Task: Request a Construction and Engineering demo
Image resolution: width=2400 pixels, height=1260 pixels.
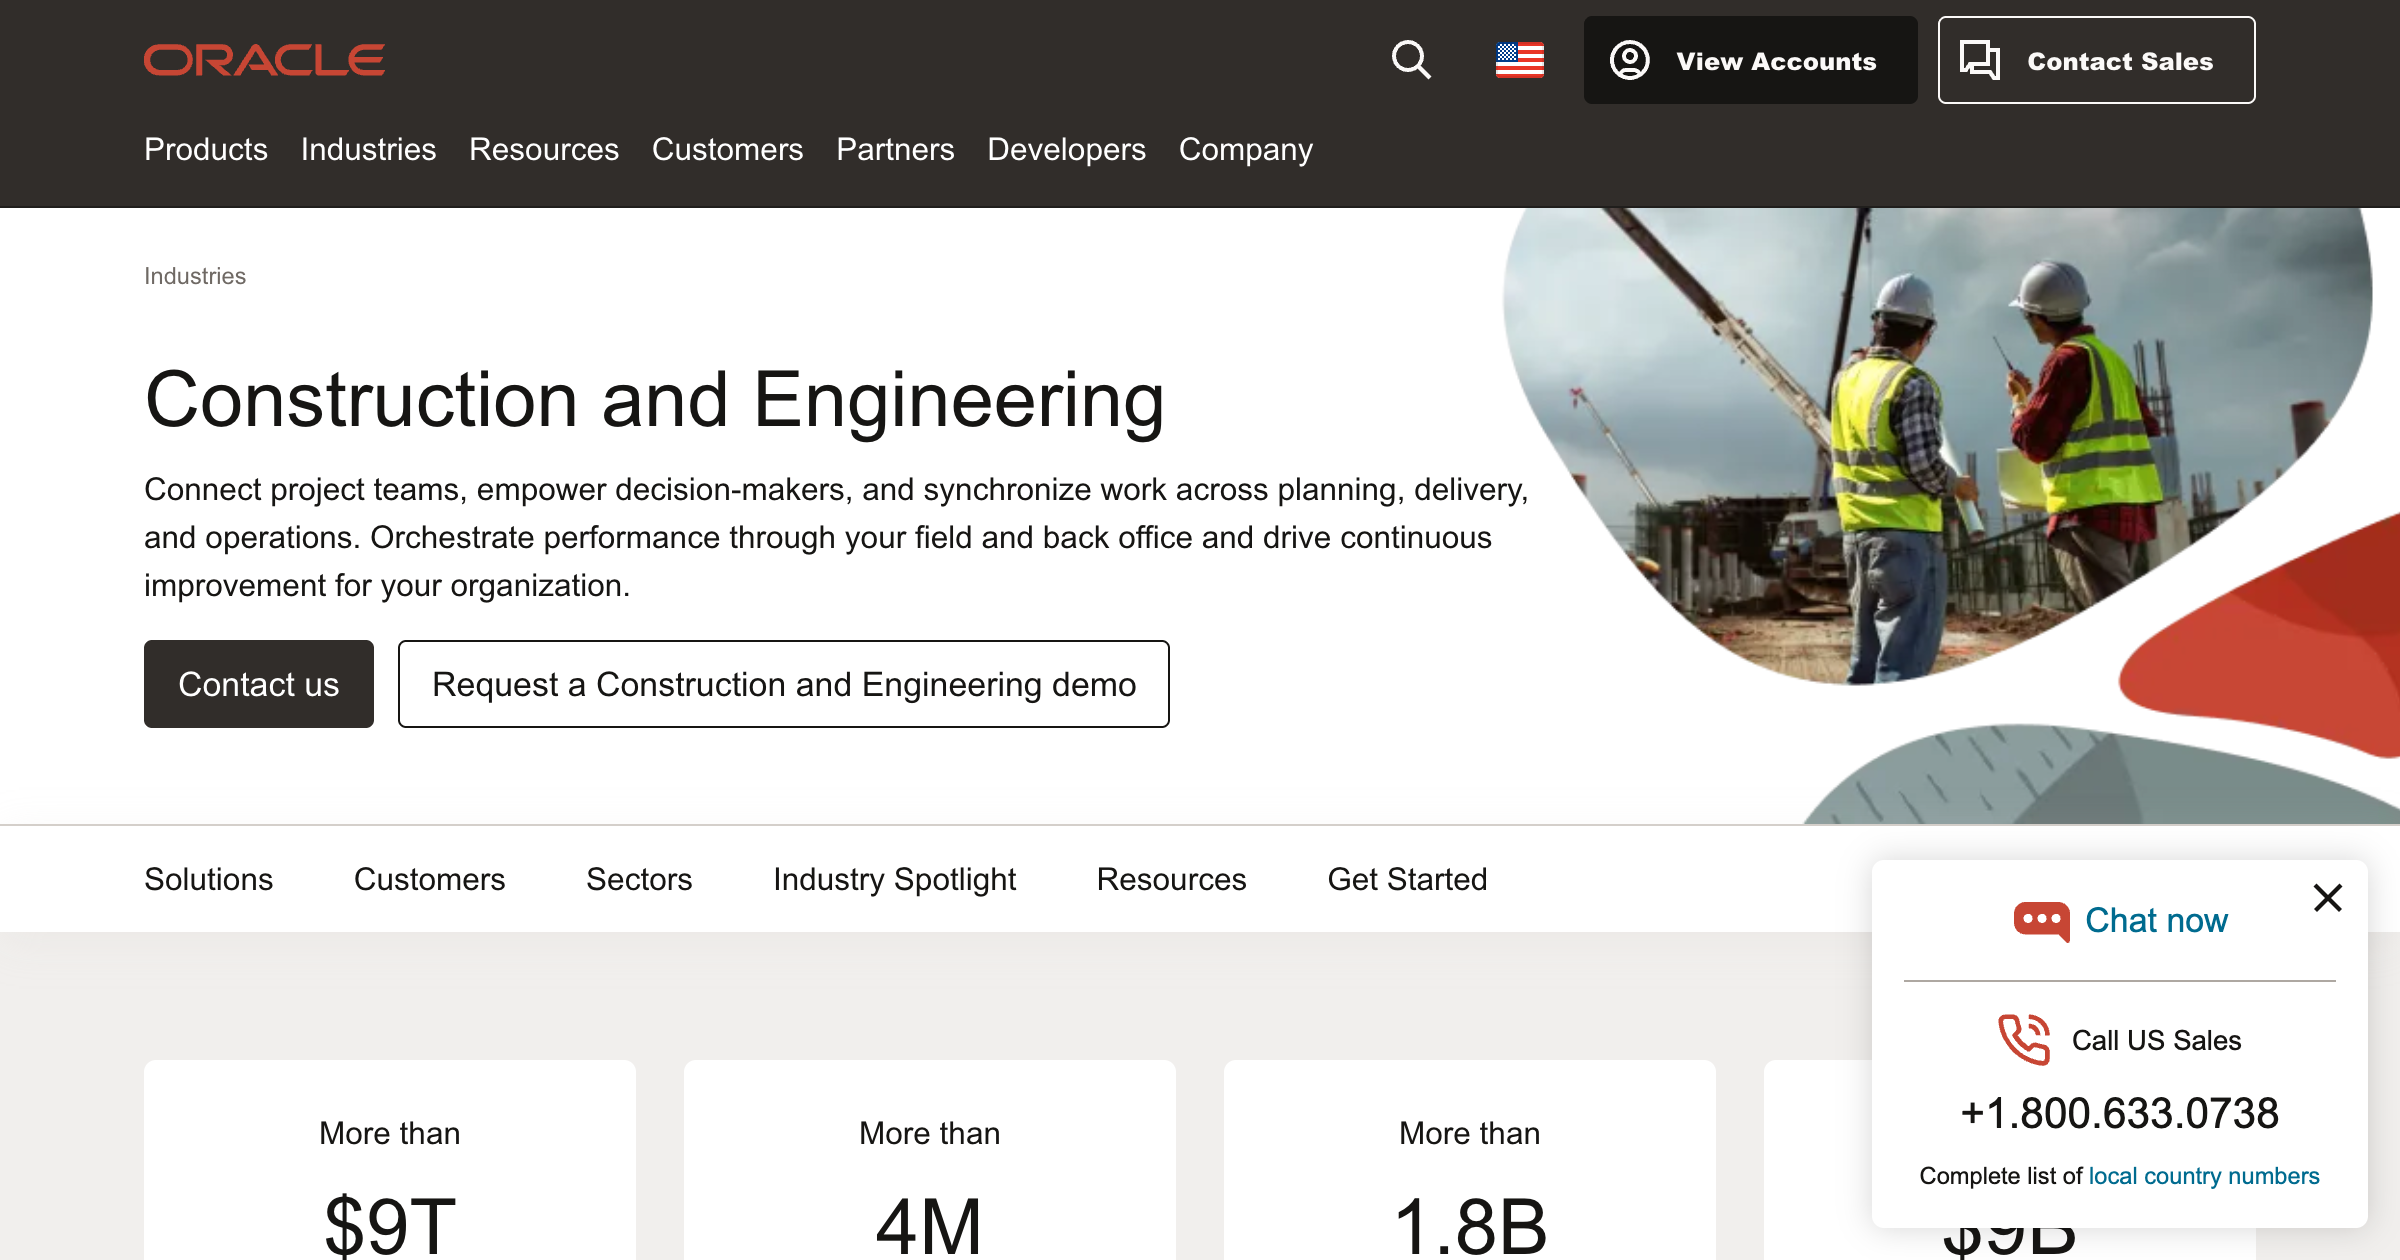Action: (x=784, y=684)
